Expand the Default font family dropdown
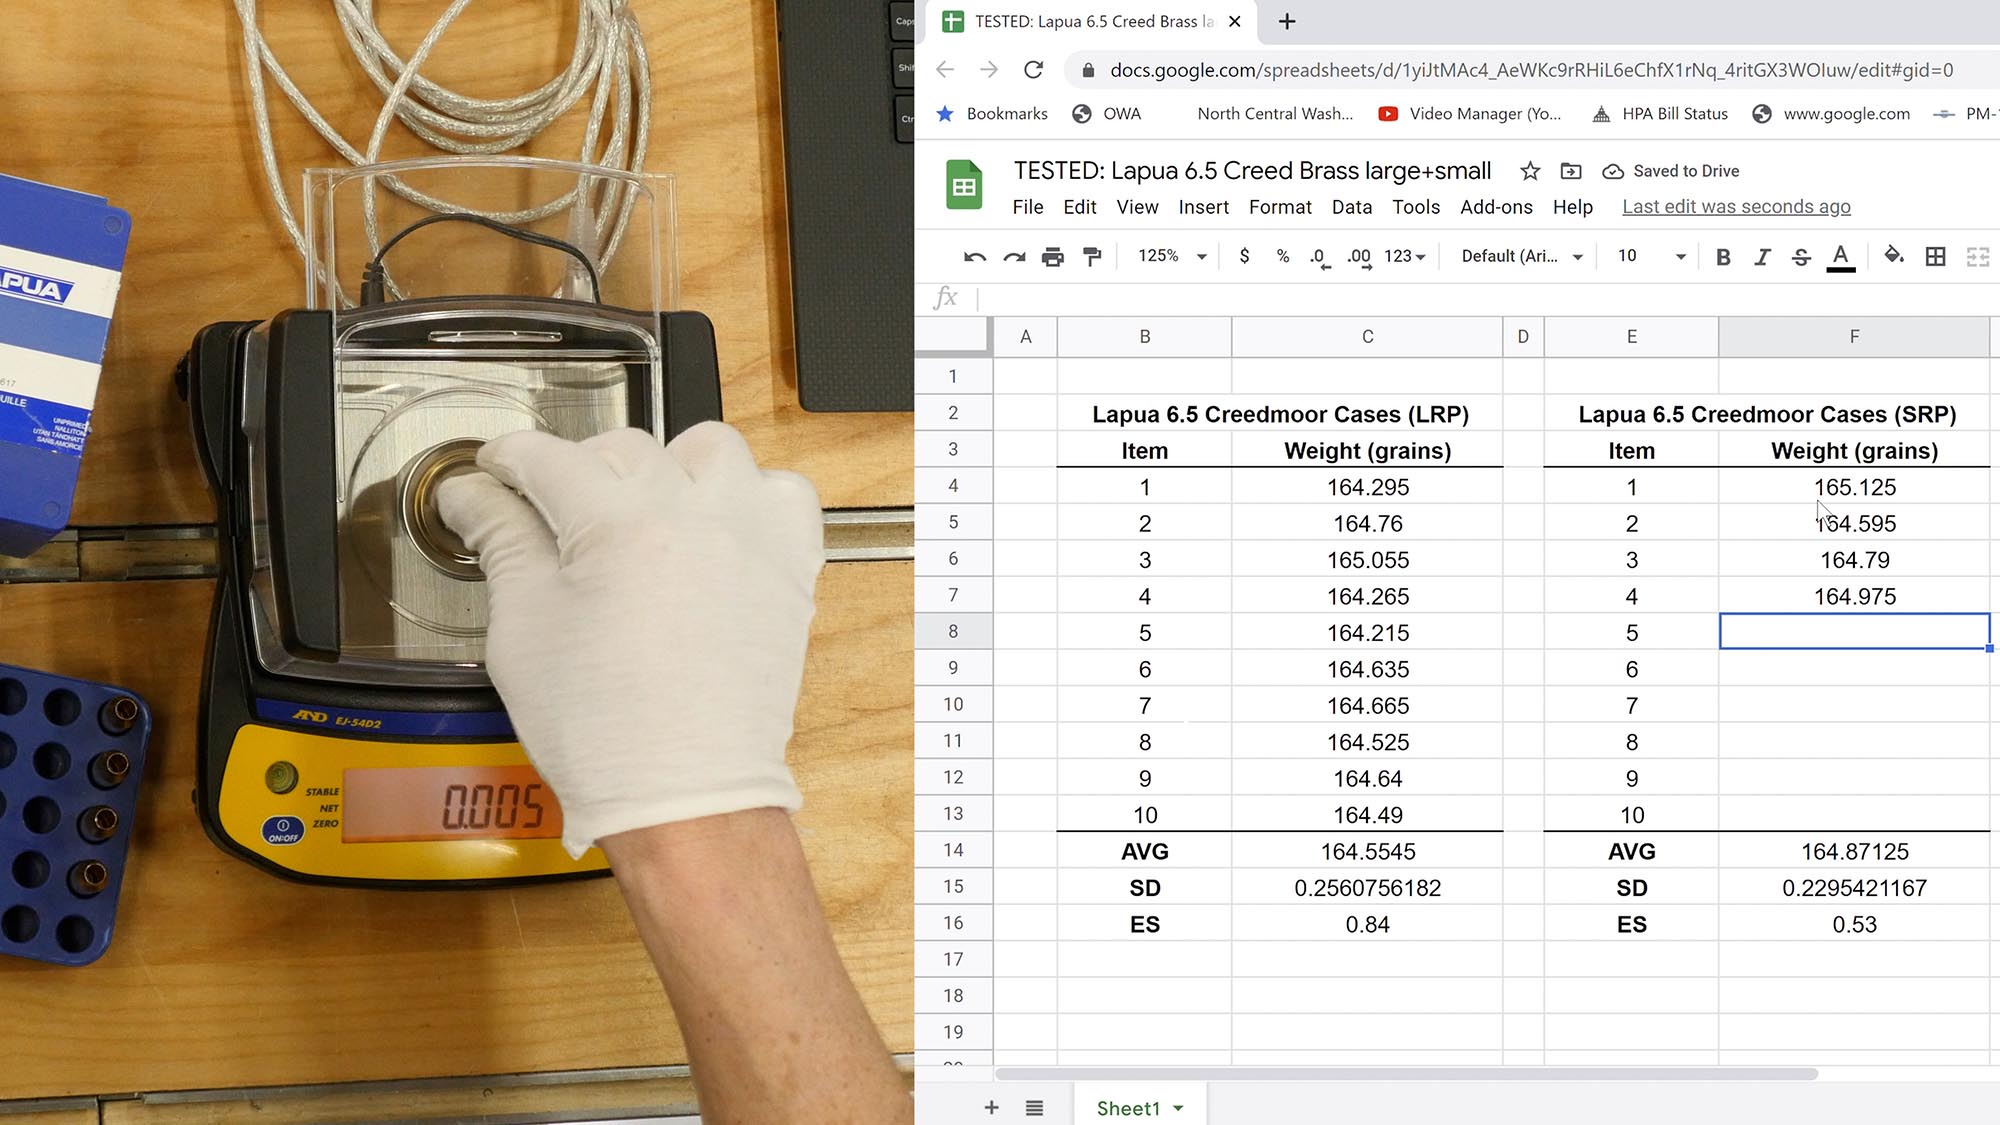 click(1521, 256)
